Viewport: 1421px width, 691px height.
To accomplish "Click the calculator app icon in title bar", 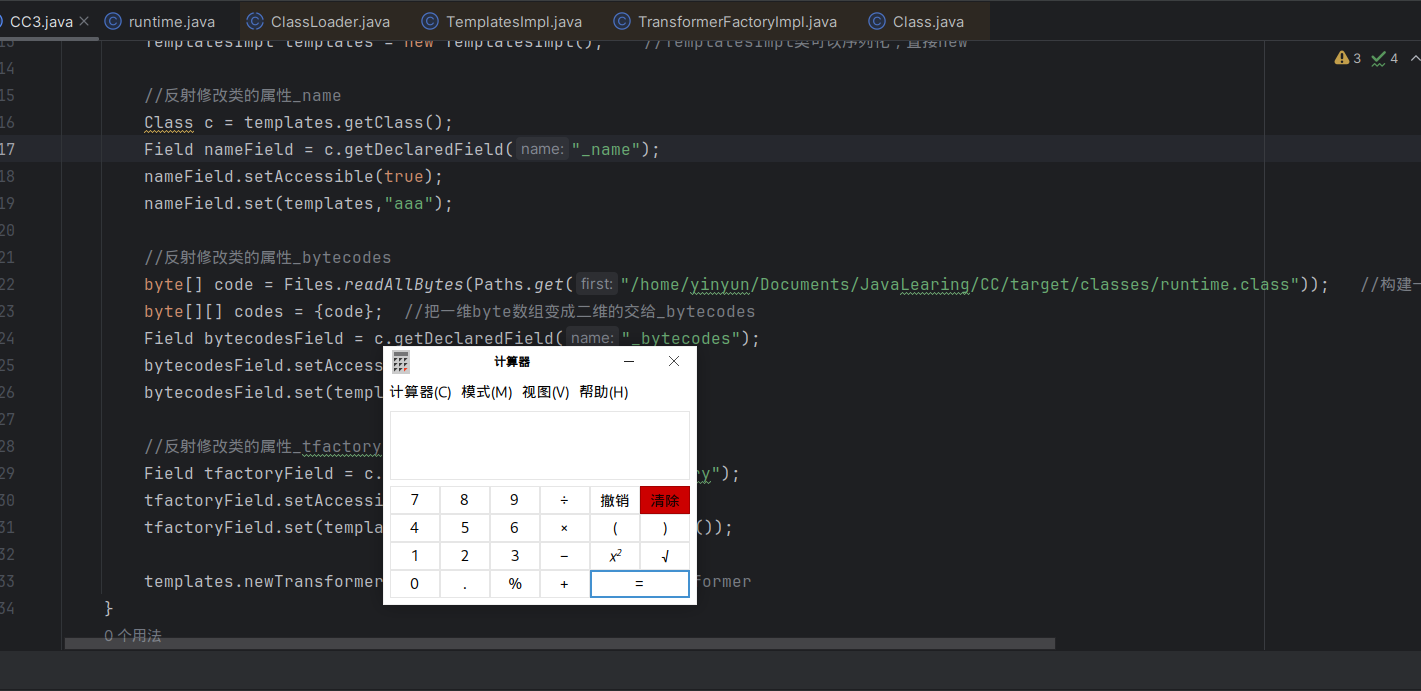I will click(401, 362).
